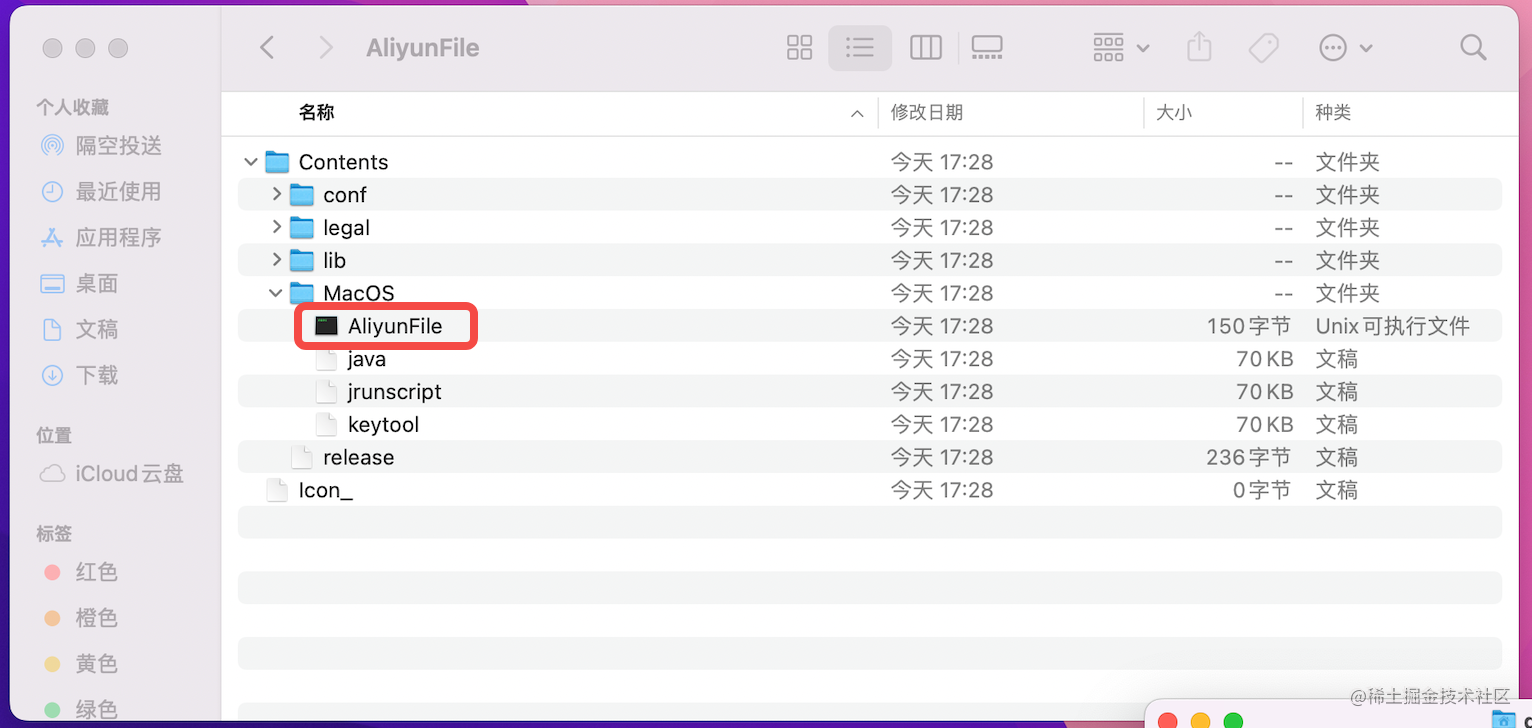Sort by the 大小 column header
This screenshot has width=1532, height=728.
pos(1174,113)
